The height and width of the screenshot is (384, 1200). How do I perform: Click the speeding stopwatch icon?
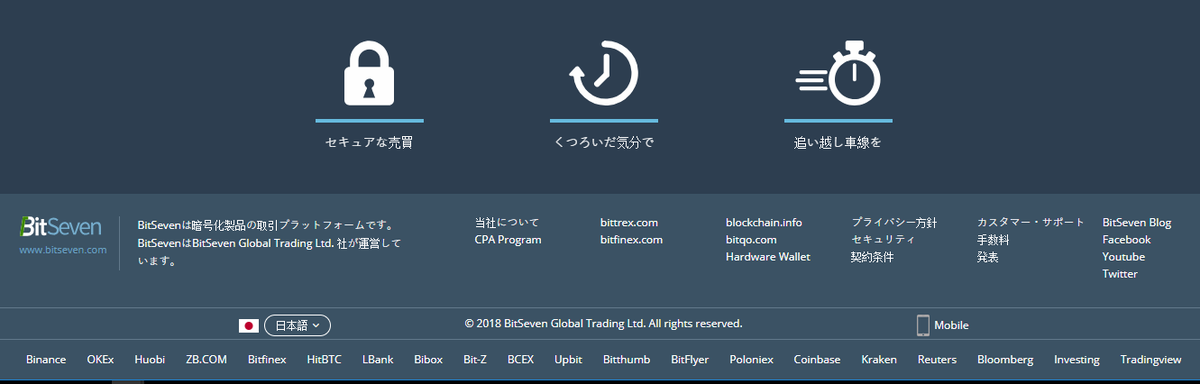[x=837, y=74]
